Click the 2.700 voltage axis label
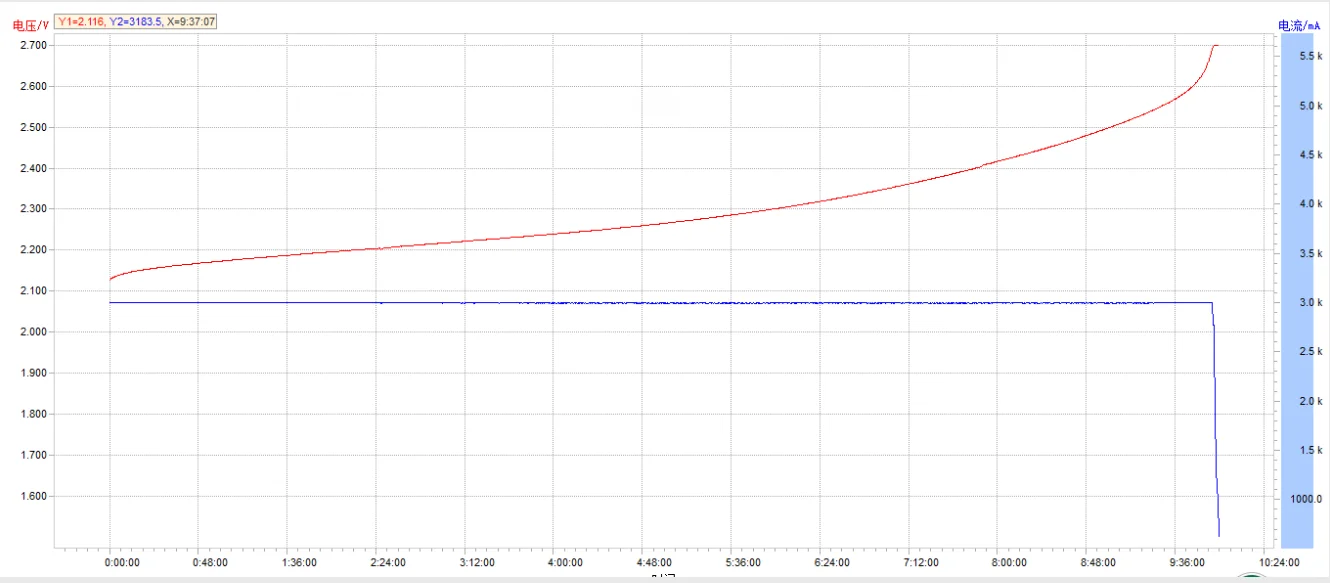 [x=33, y=45]
